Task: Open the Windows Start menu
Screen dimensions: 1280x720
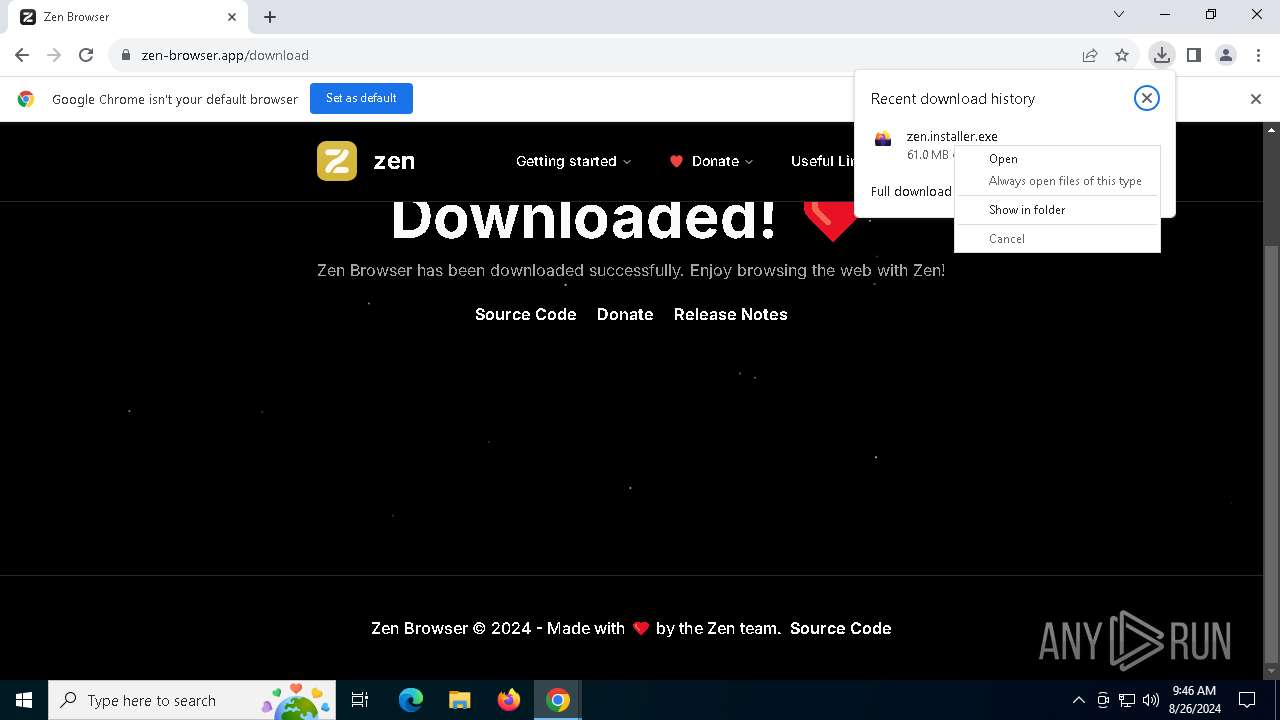Action: 24,700
